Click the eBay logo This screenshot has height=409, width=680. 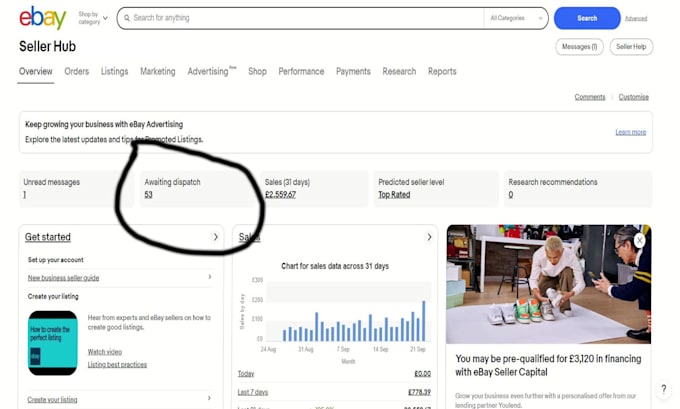pos(42,18)
